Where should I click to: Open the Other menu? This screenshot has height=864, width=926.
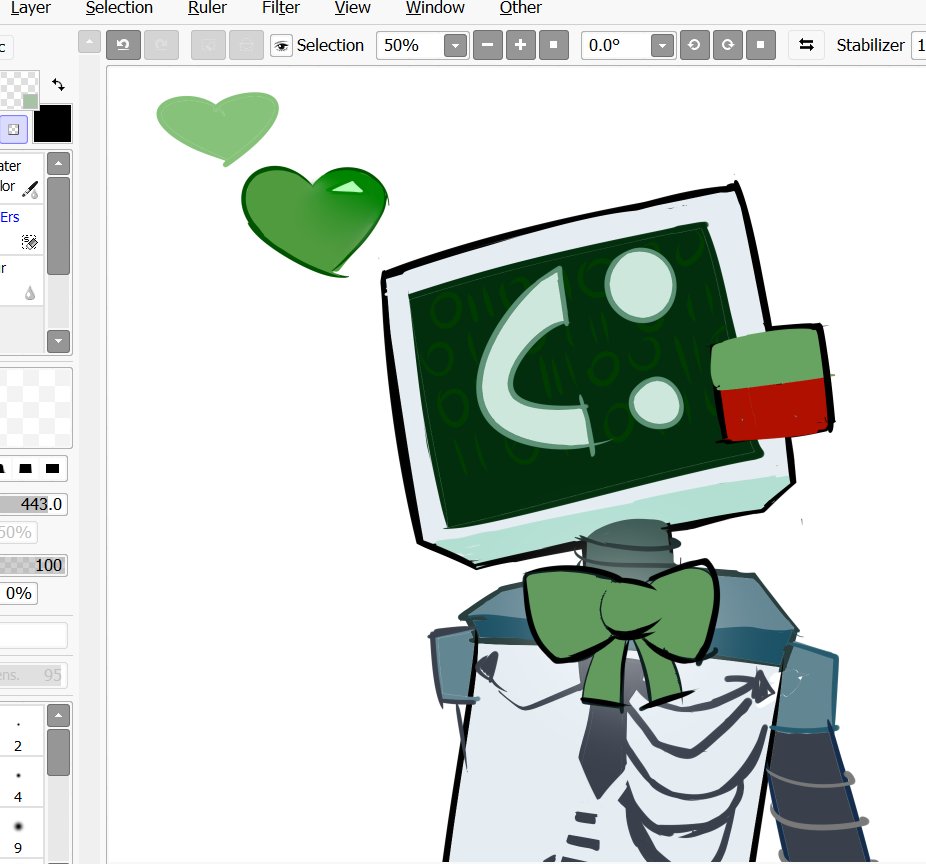(521, 8)
